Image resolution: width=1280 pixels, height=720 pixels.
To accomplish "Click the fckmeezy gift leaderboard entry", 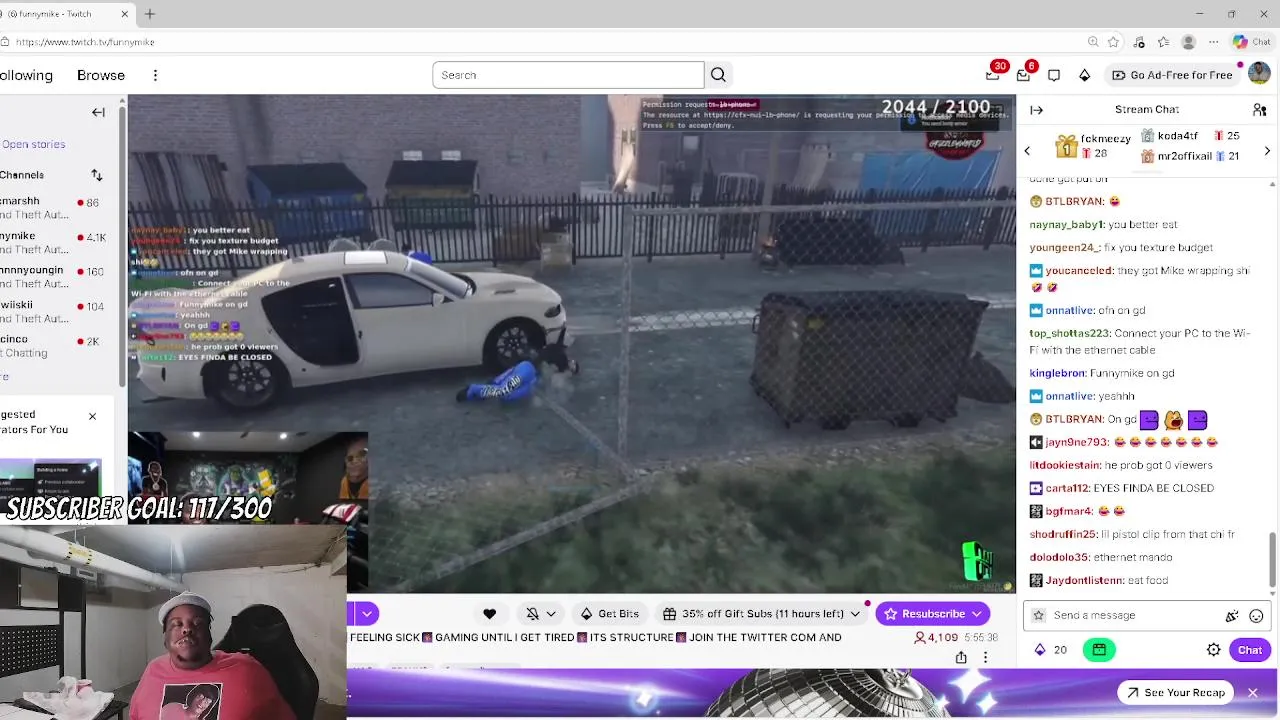I will tap(1093, 147).
